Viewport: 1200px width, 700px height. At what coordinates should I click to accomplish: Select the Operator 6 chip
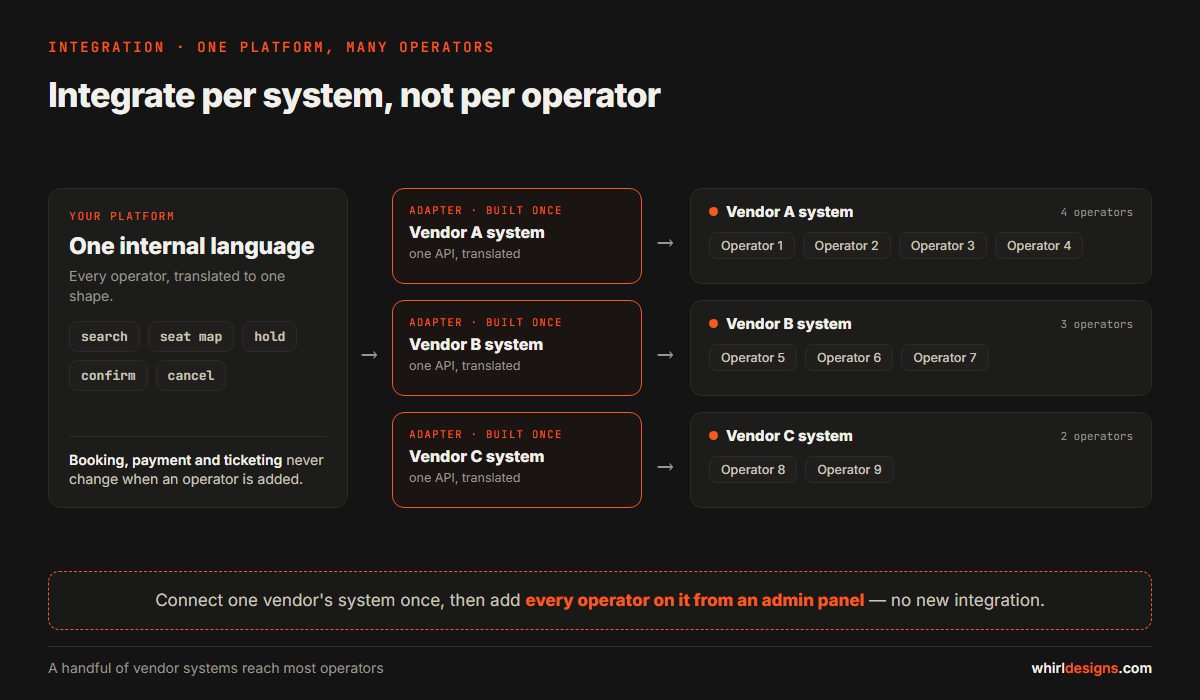click(x=849, y=358)
